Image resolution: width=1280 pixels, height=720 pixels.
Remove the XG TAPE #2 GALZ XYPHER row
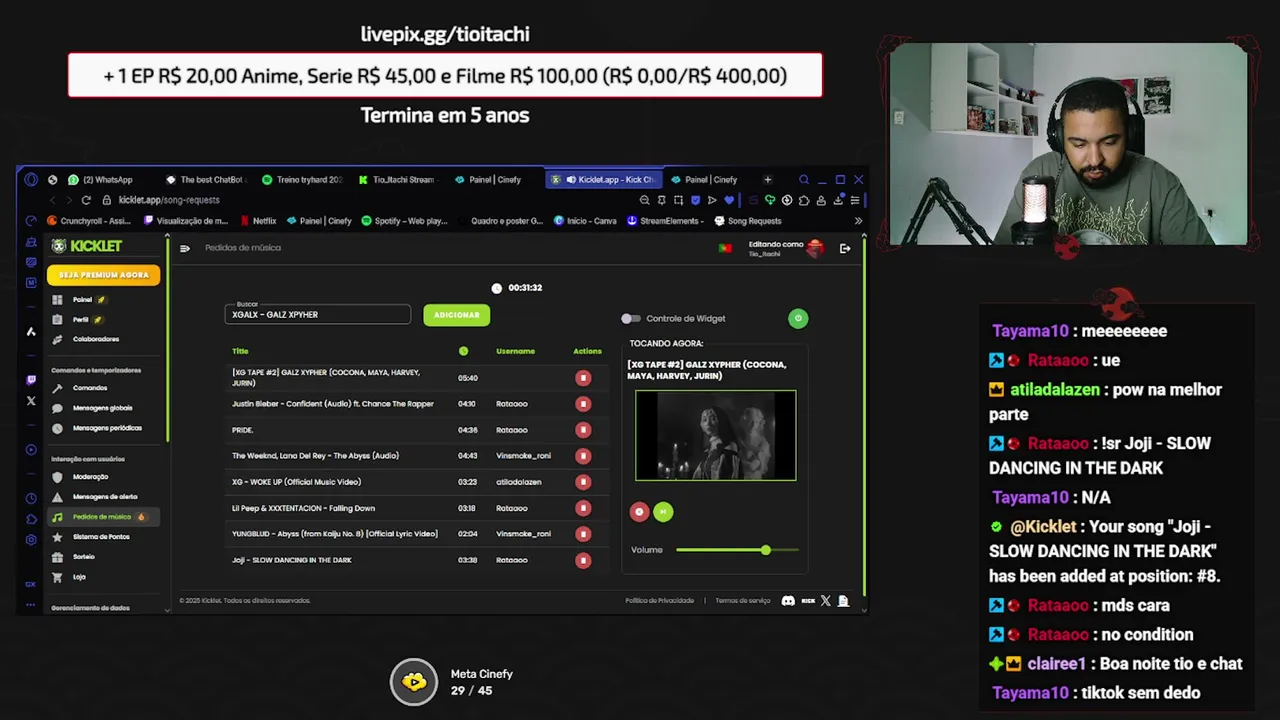click(583, 378)
